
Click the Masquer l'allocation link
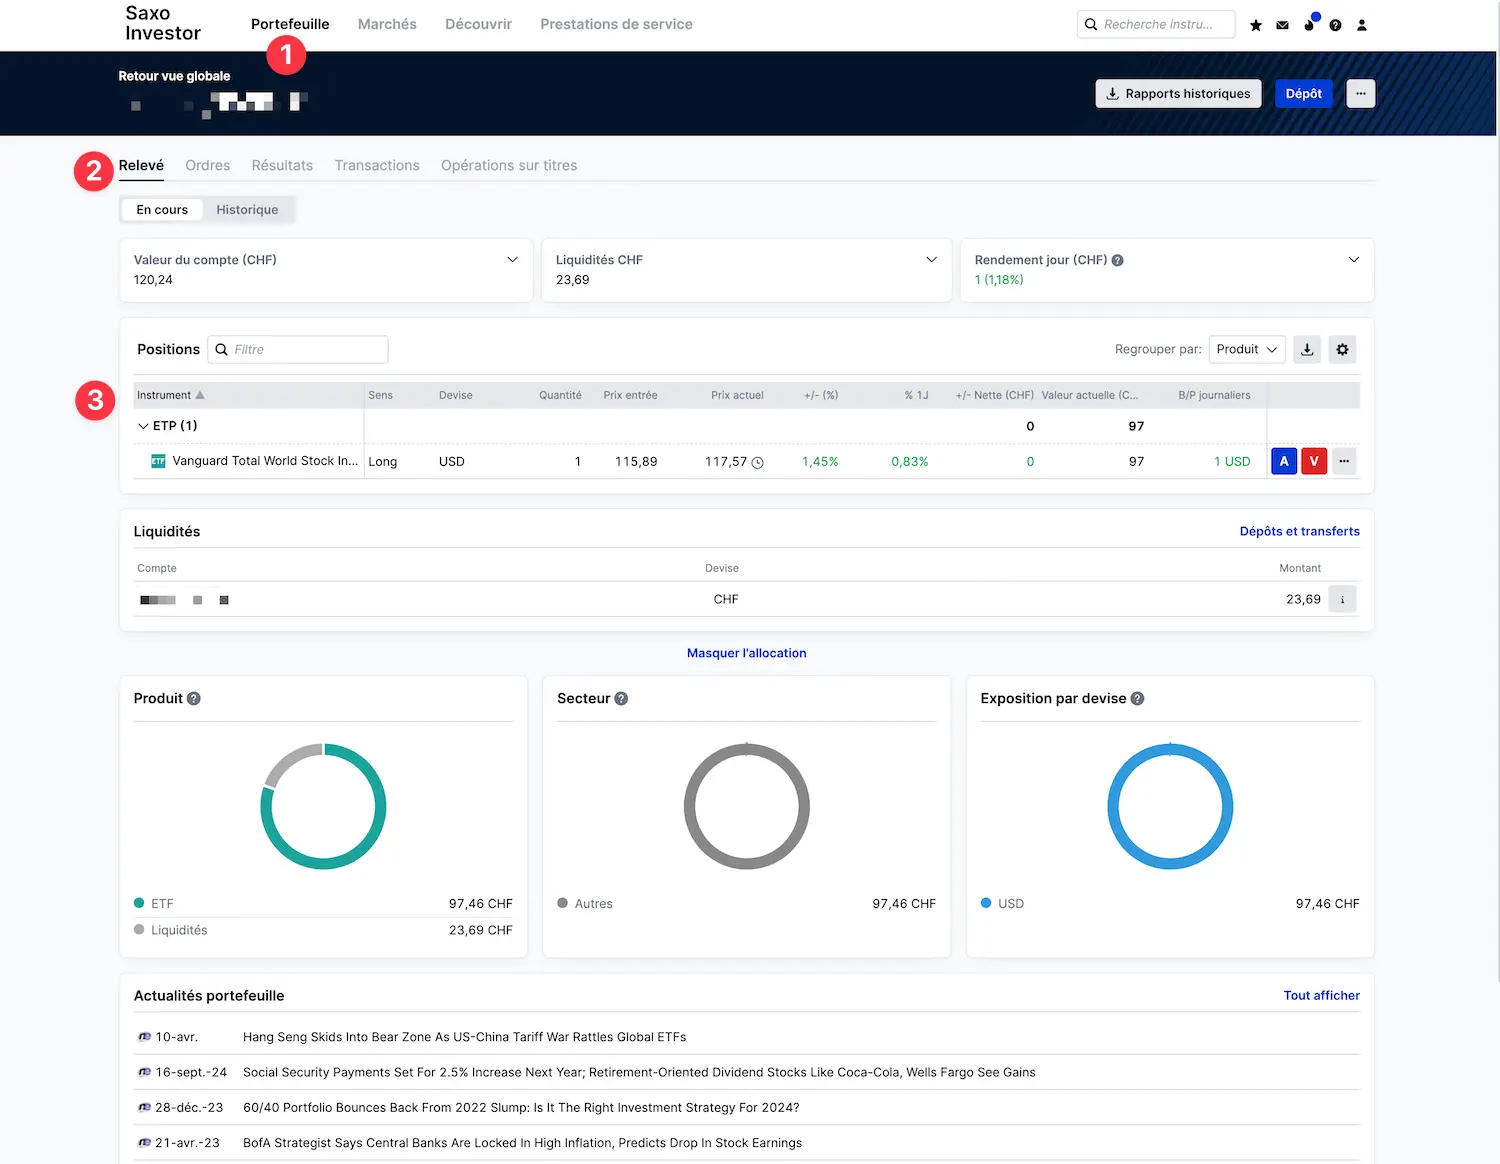point(746,653)
